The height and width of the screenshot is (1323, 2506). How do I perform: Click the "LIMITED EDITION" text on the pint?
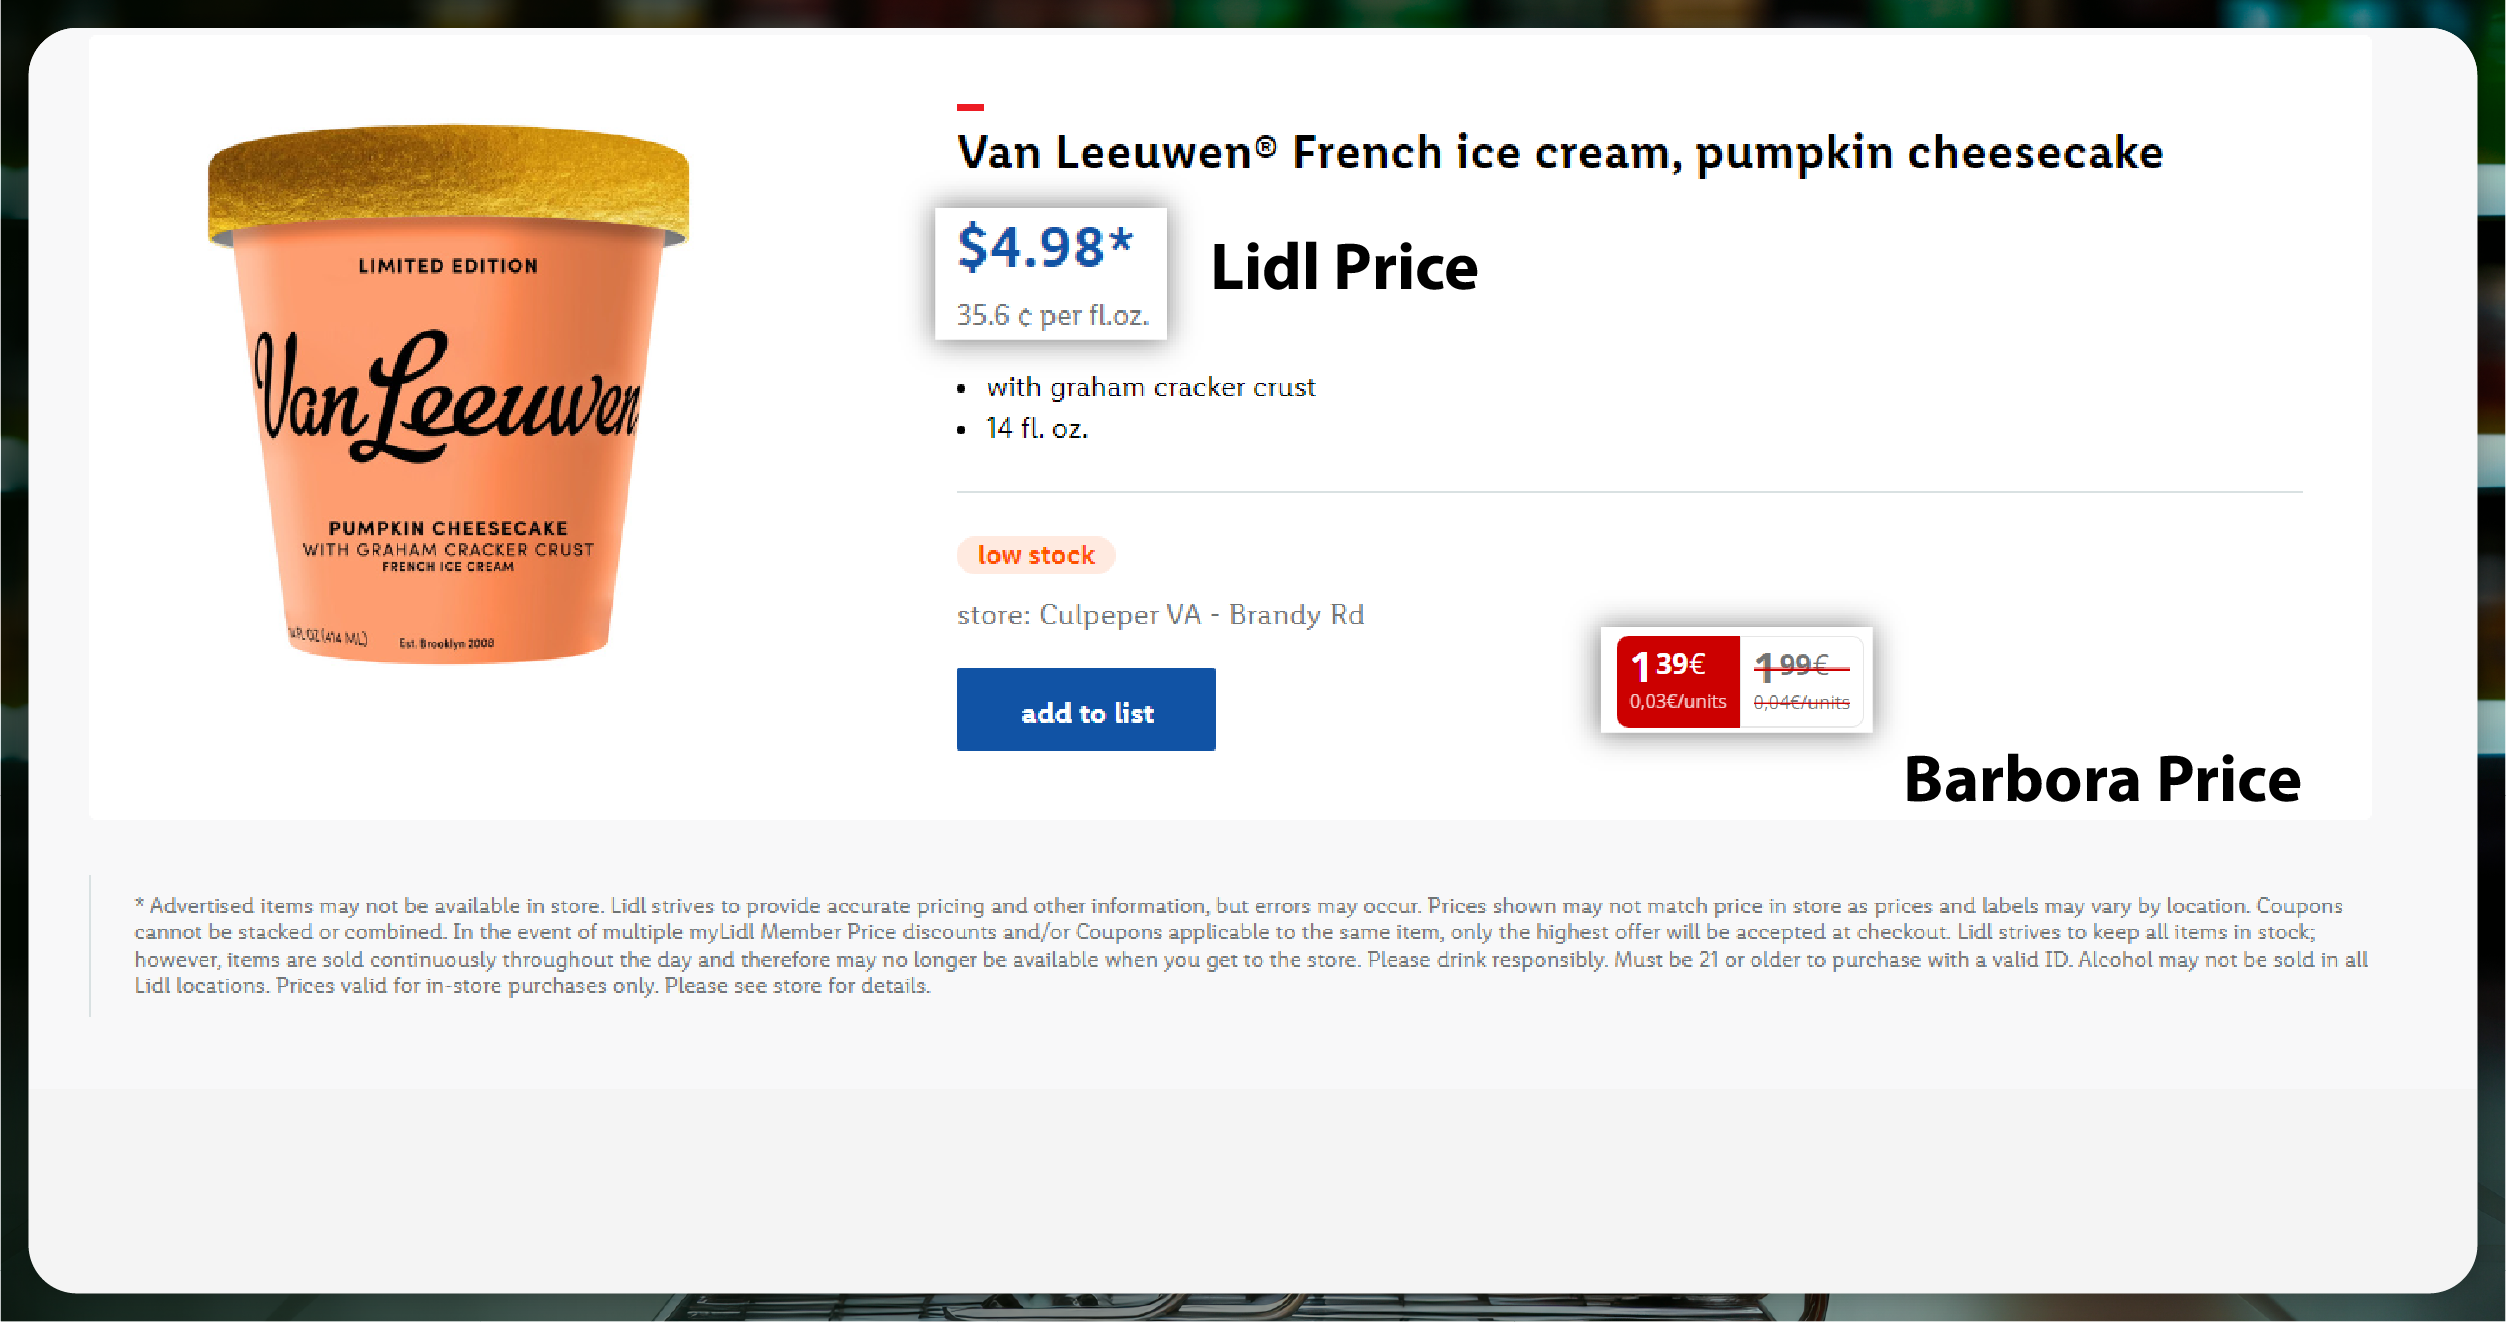coord(448,266)
